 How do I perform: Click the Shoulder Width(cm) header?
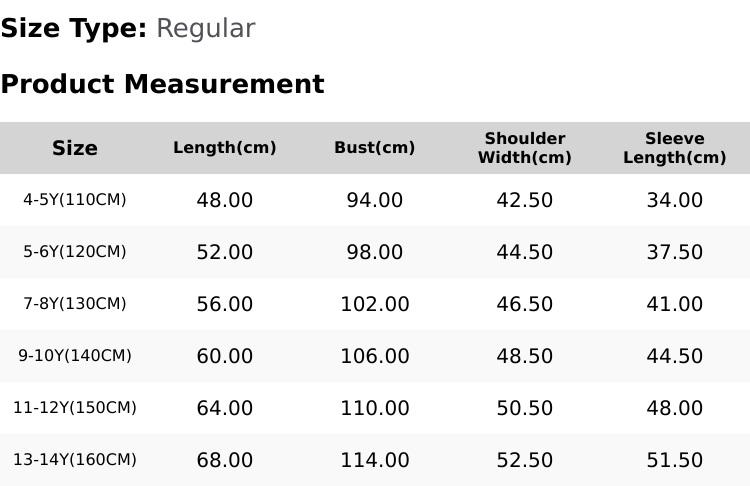pyautogui.click(x=525, y=148)
